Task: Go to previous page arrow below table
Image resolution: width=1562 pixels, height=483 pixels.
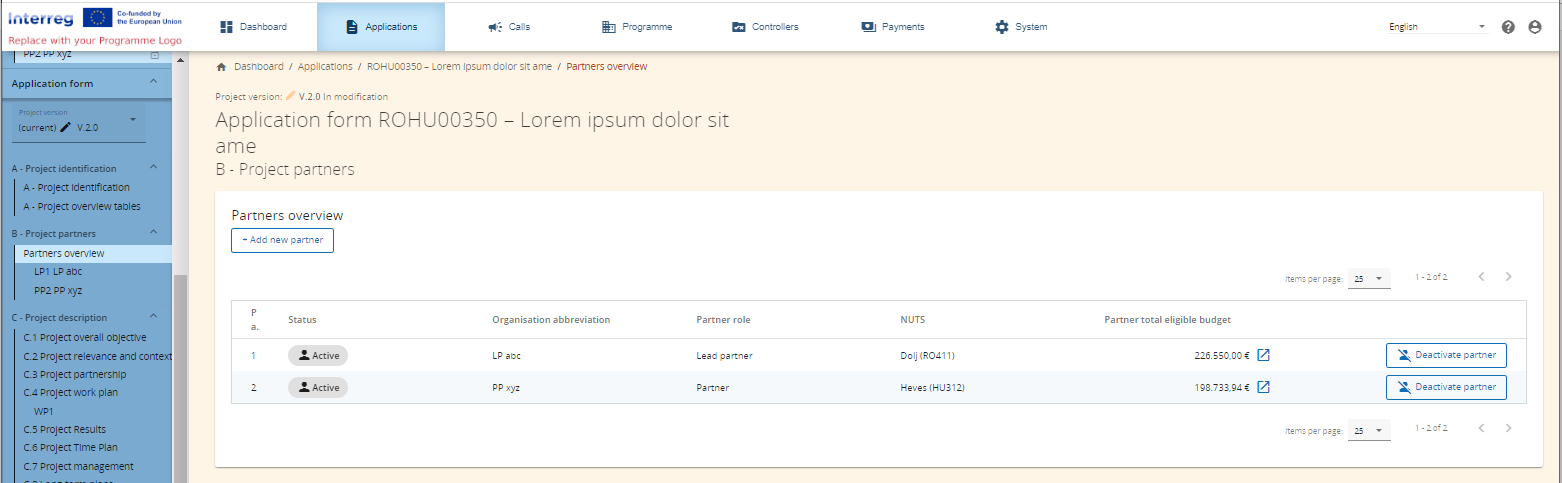Action: (x=1482, y=428)
